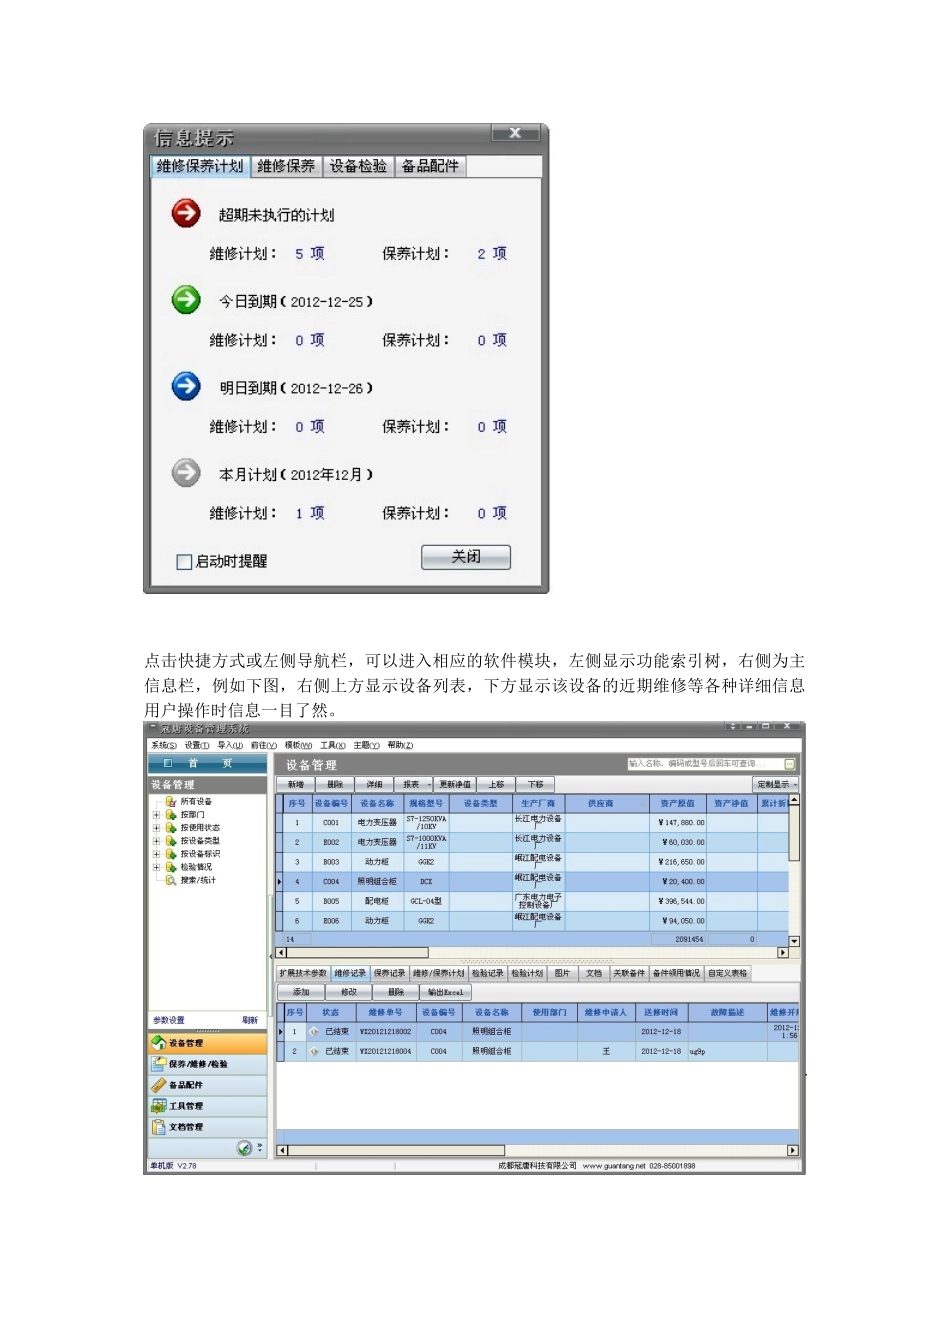Collapse left panel via splitter arrow
This screenshot has height=1344, width=950.
[x=271, y=955]
